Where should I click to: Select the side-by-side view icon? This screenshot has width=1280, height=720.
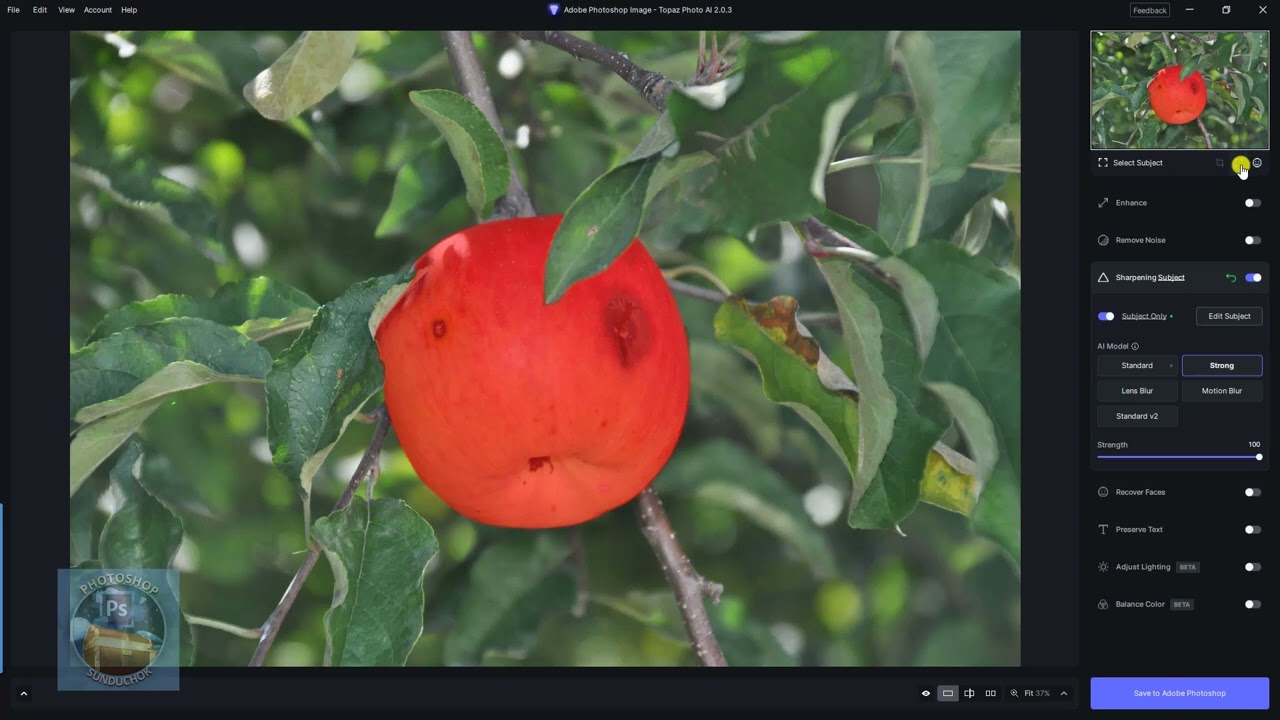991,693
